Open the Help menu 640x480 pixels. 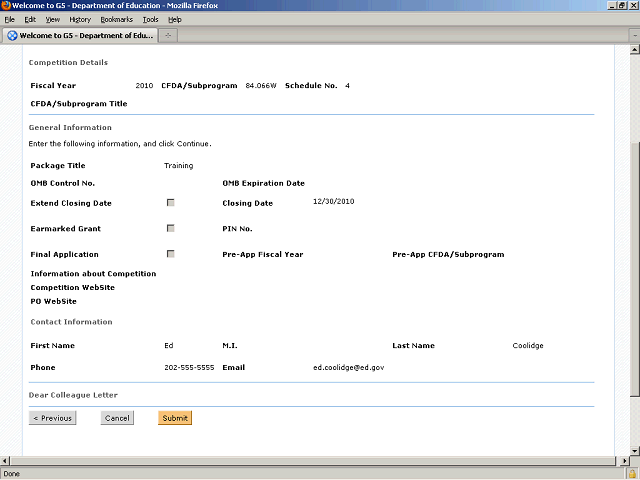175,20
